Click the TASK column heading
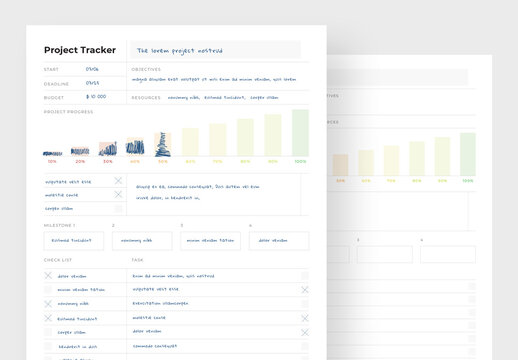 [x=137, y=260]
